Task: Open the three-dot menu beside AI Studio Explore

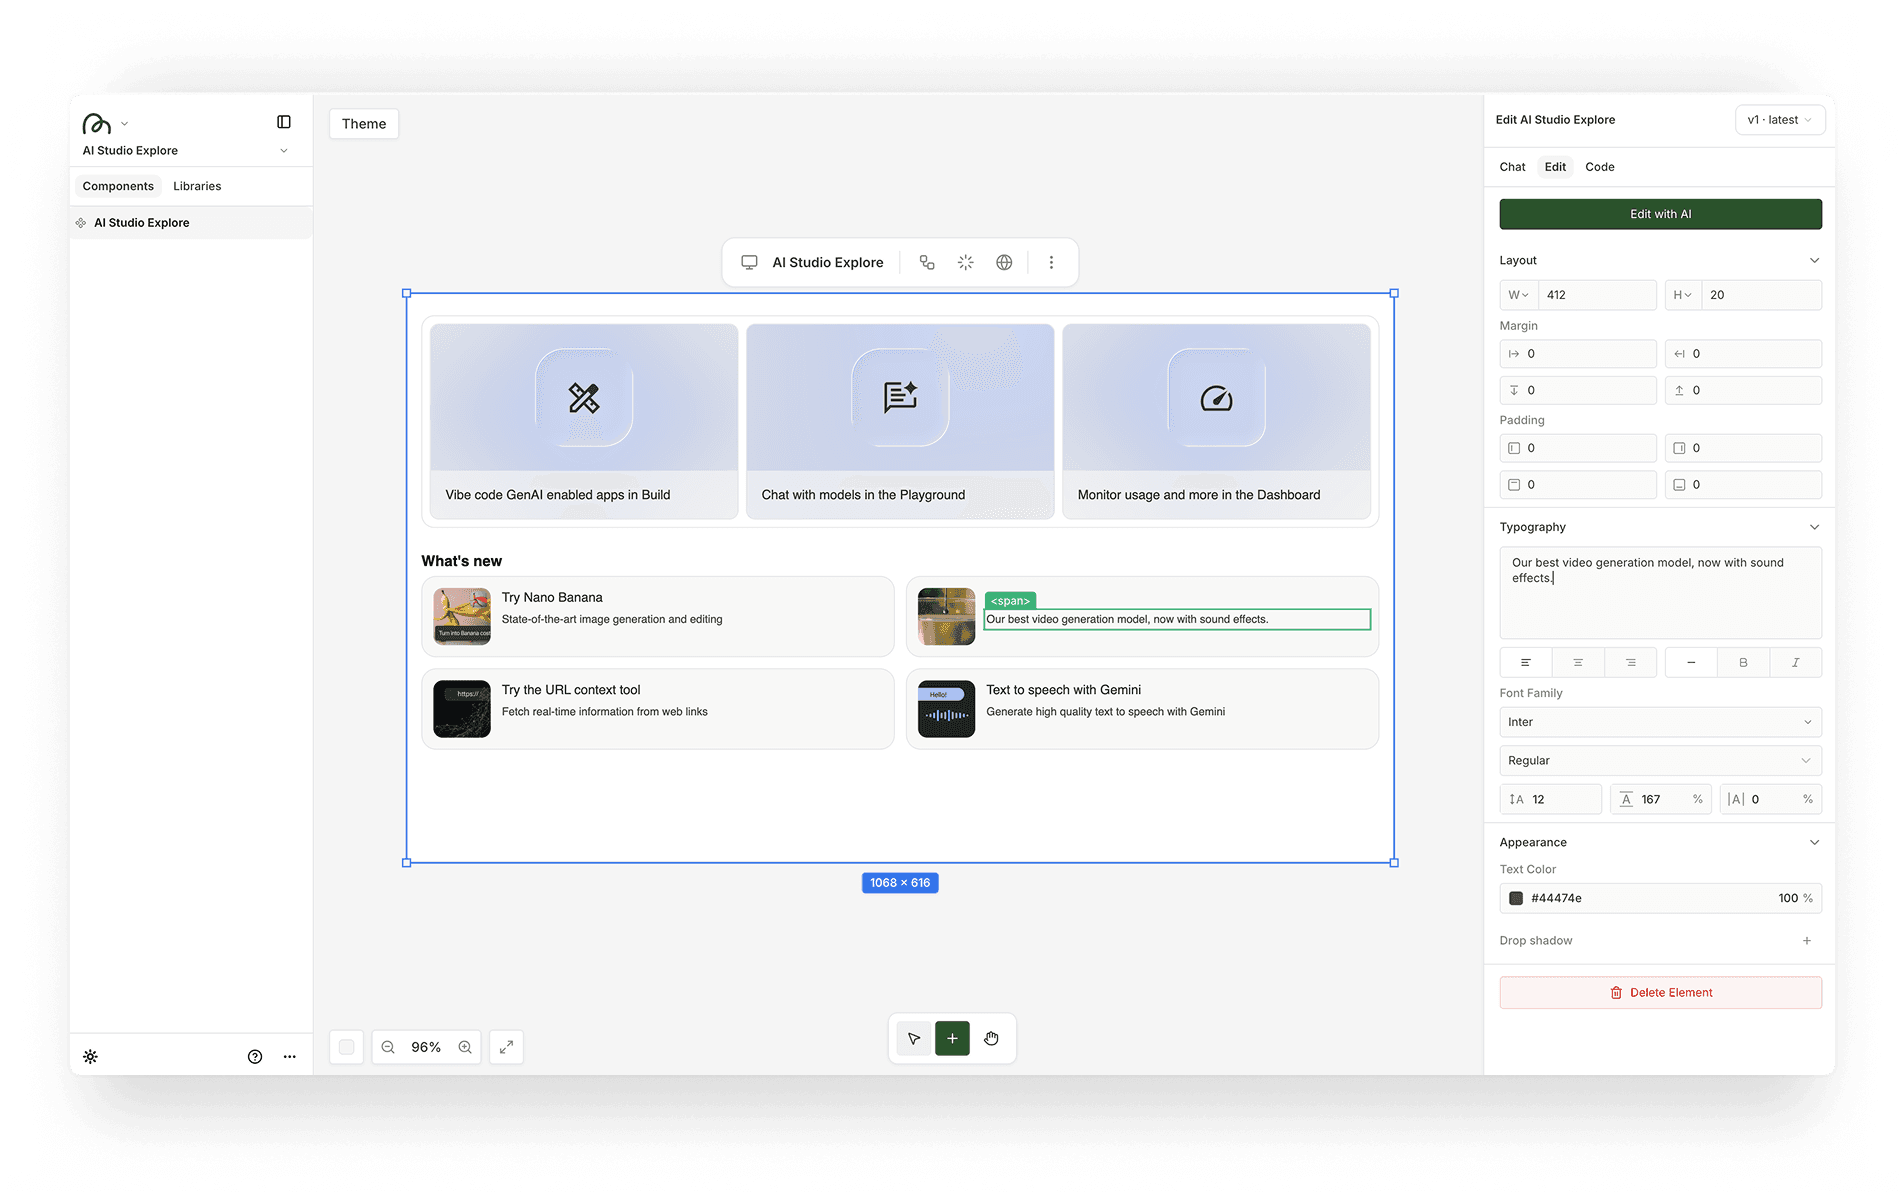Action: pyautogui.click(x=1051, y=262)
